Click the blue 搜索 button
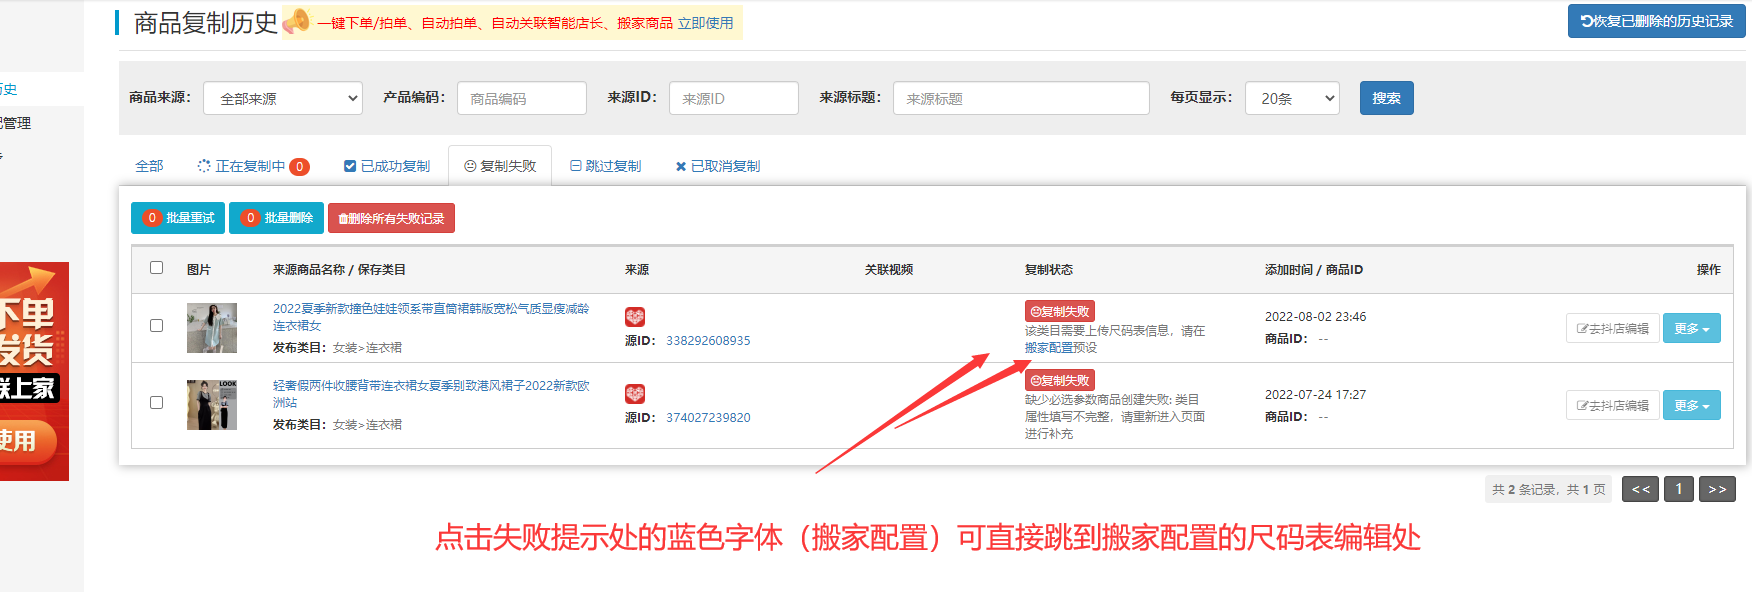 click(x=1386, y=98)
